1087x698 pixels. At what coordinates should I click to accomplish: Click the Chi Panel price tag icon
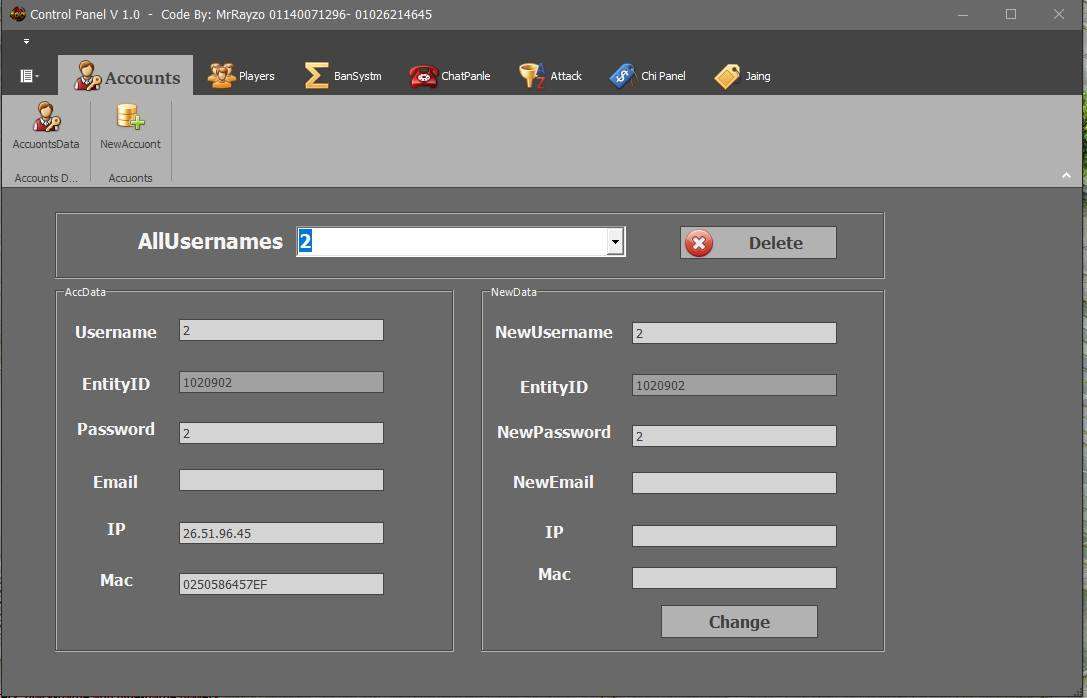(623, 76)
